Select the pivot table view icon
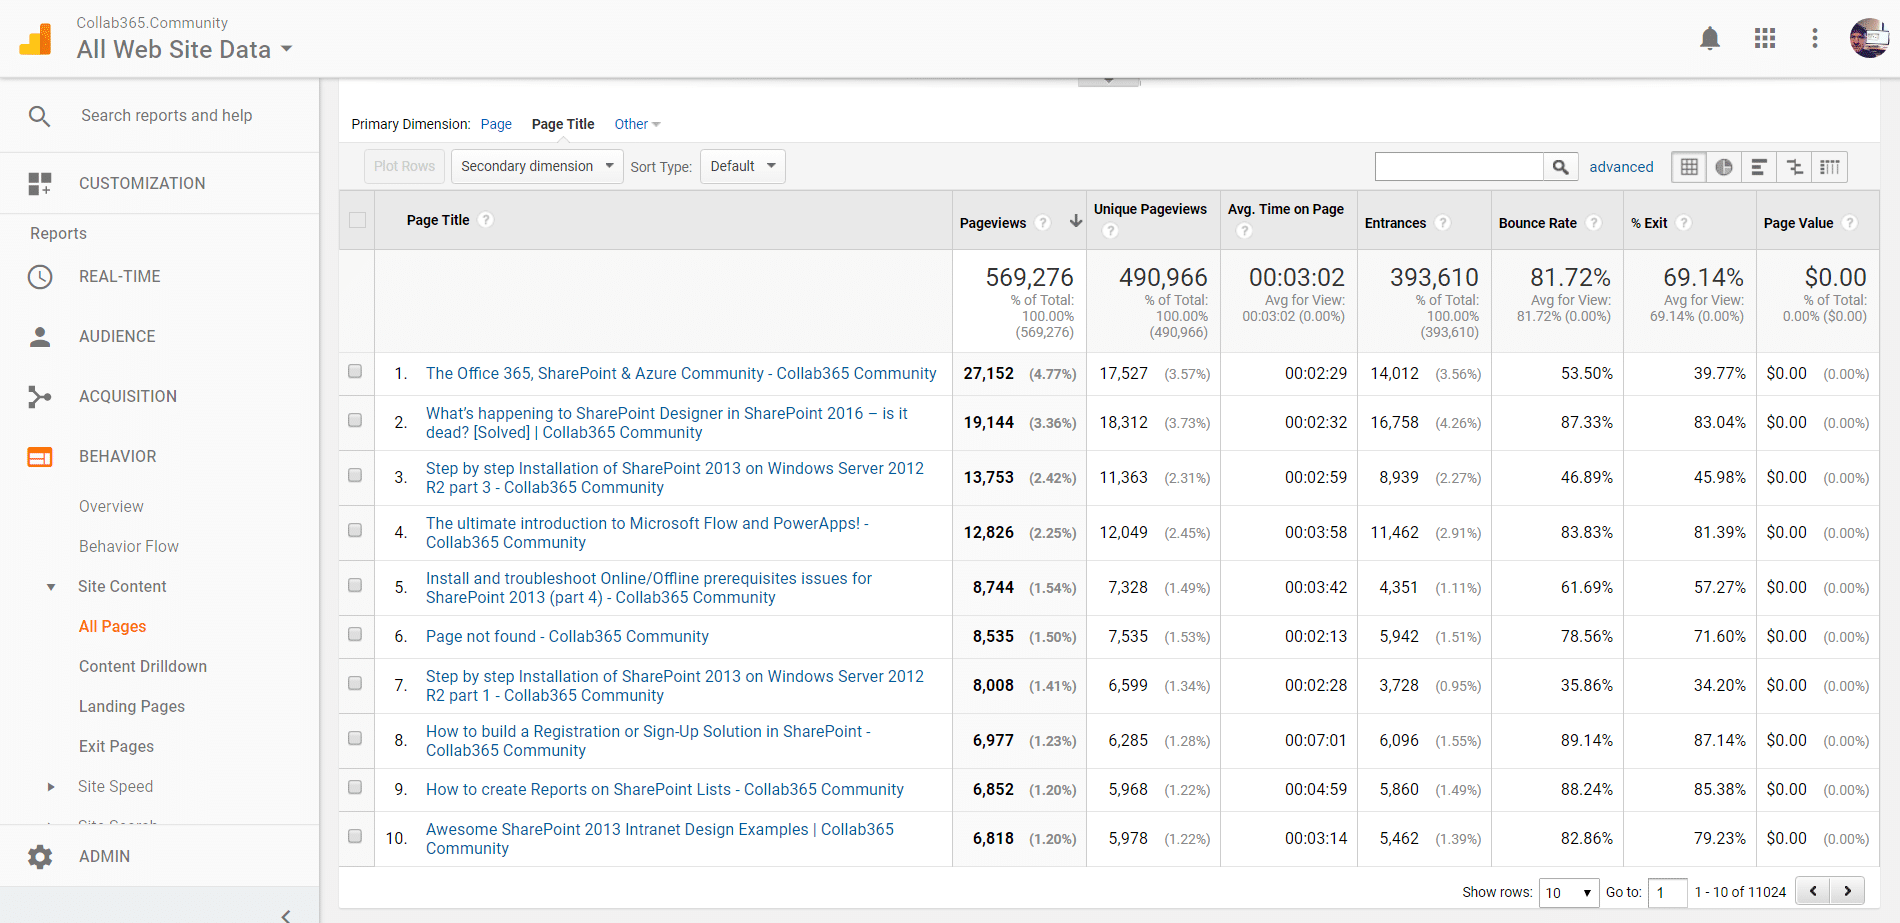Image resolution: width=1900 pixels, height=923 pixels. pos(1829,167)
